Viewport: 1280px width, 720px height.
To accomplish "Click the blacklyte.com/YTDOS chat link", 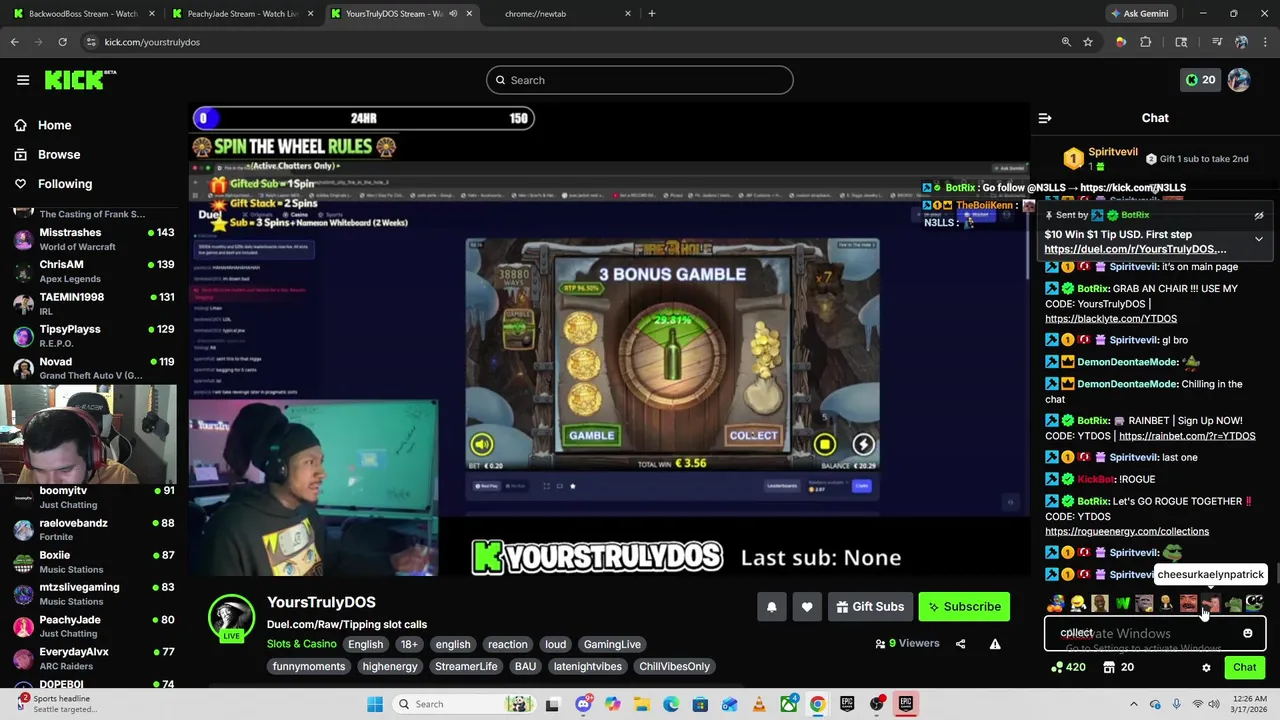I will [1110, 319].
